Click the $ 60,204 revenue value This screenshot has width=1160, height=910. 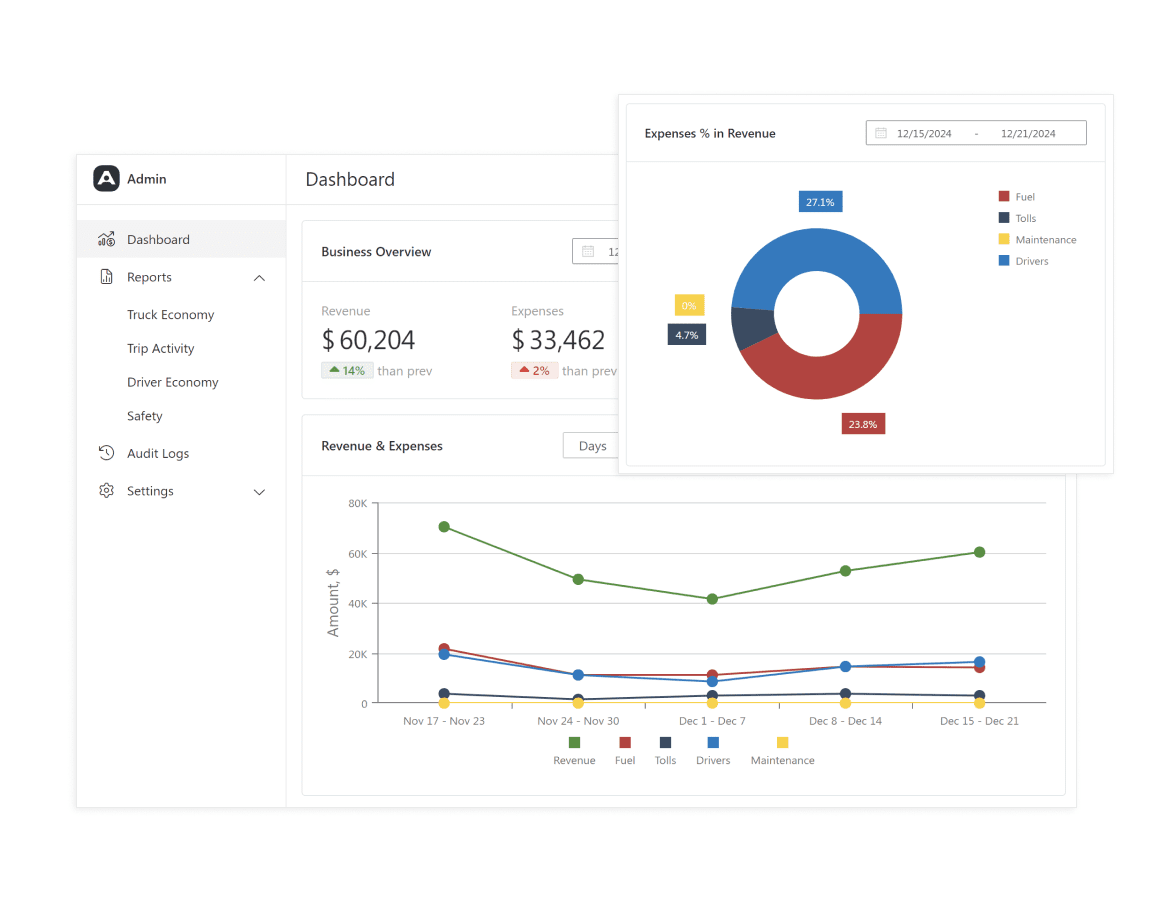(x=368, y=340)
